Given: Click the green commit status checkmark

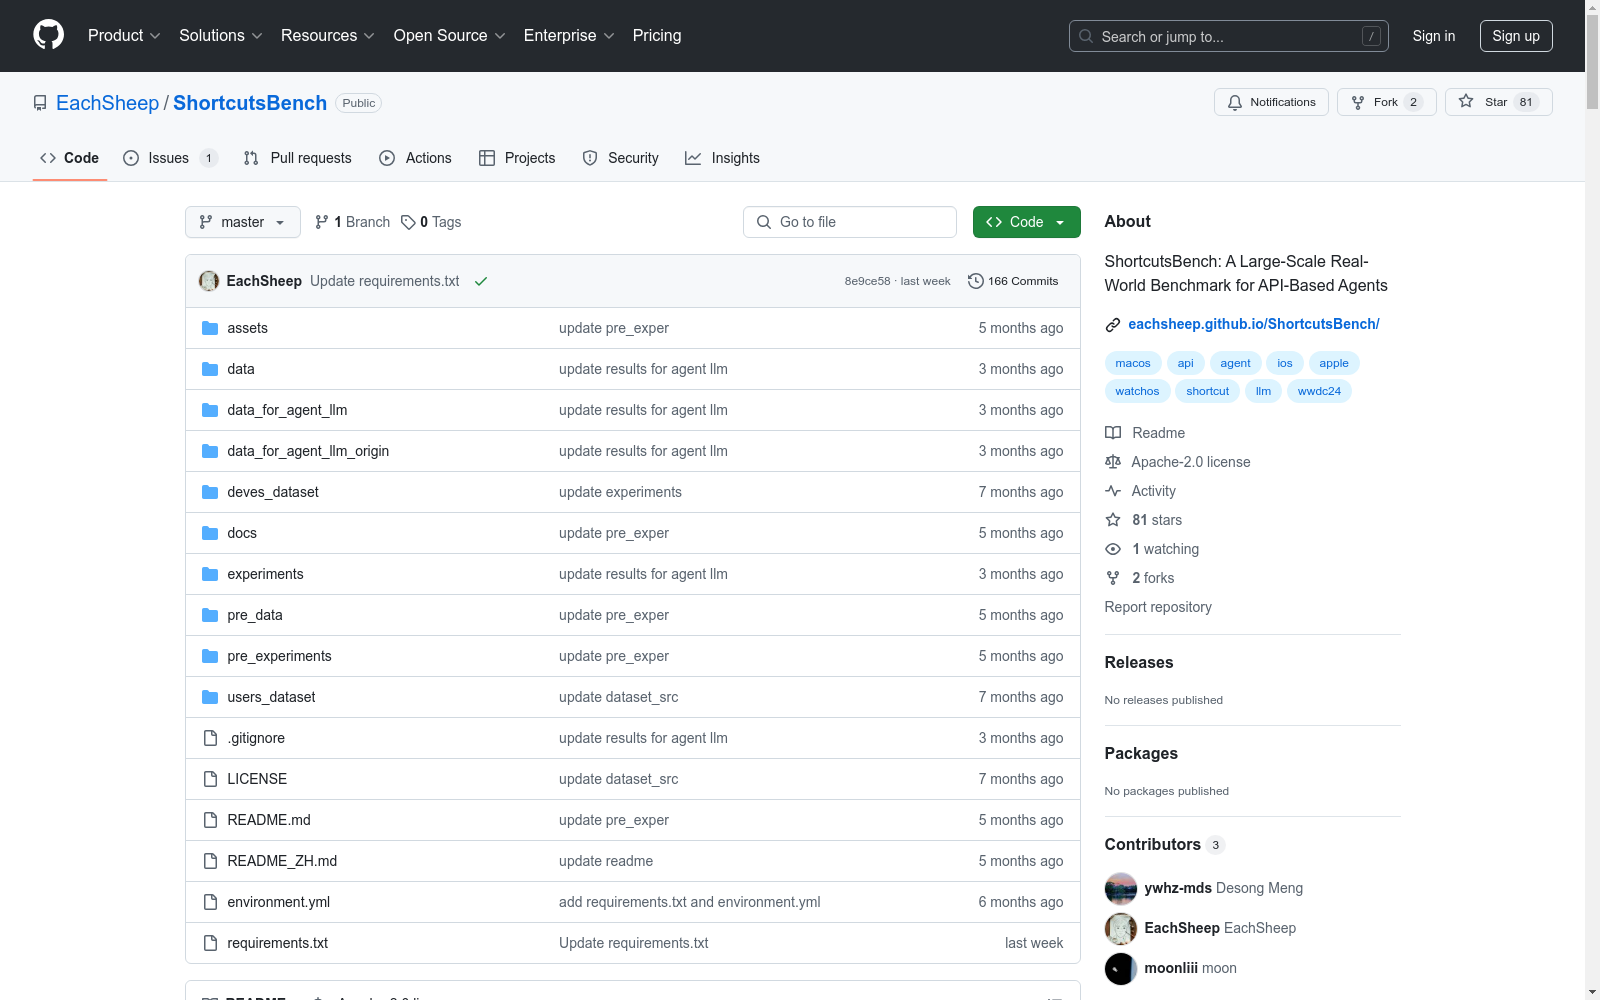Looking at the screenshot, I should pyautogui.click(x=481, y=281).
